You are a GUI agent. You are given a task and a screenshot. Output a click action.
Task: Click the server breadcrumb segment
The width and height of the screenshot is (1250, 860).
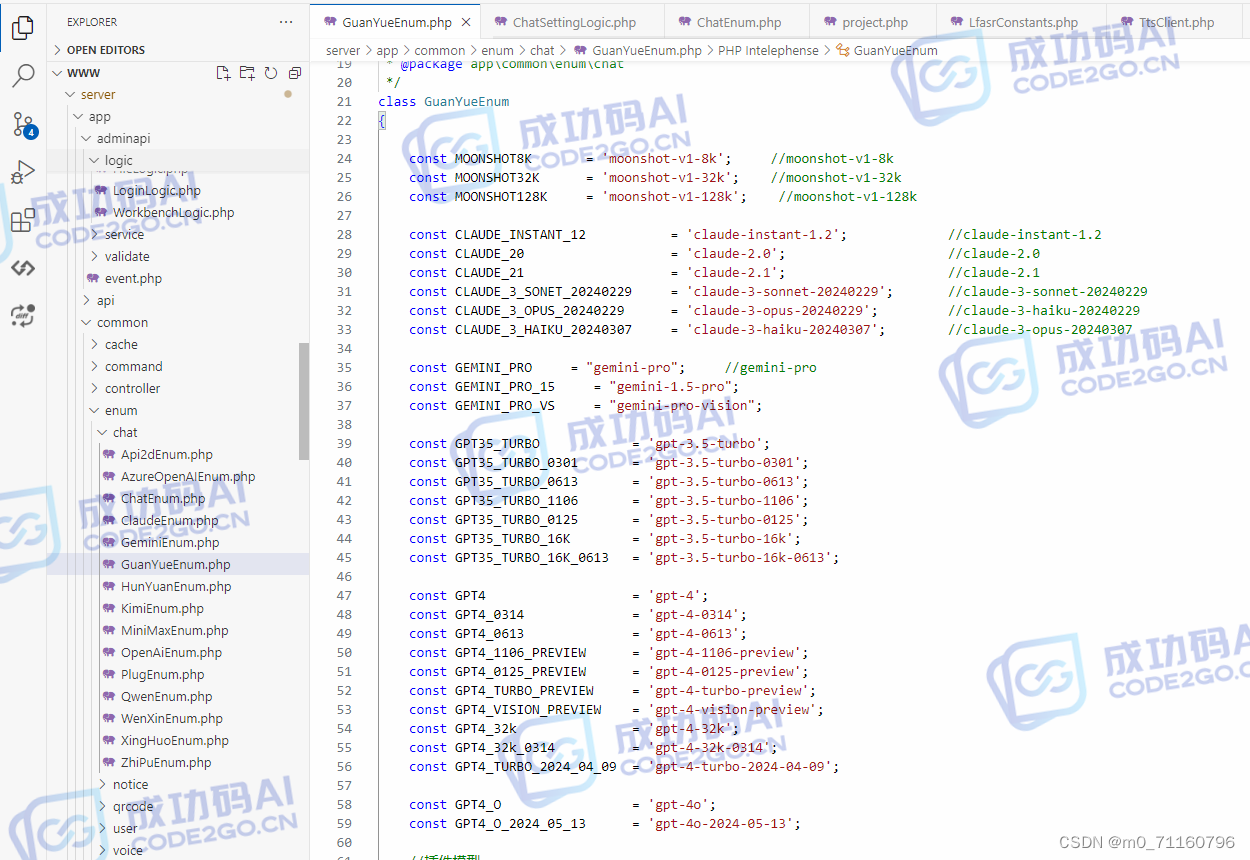click(x=343, y=50)
